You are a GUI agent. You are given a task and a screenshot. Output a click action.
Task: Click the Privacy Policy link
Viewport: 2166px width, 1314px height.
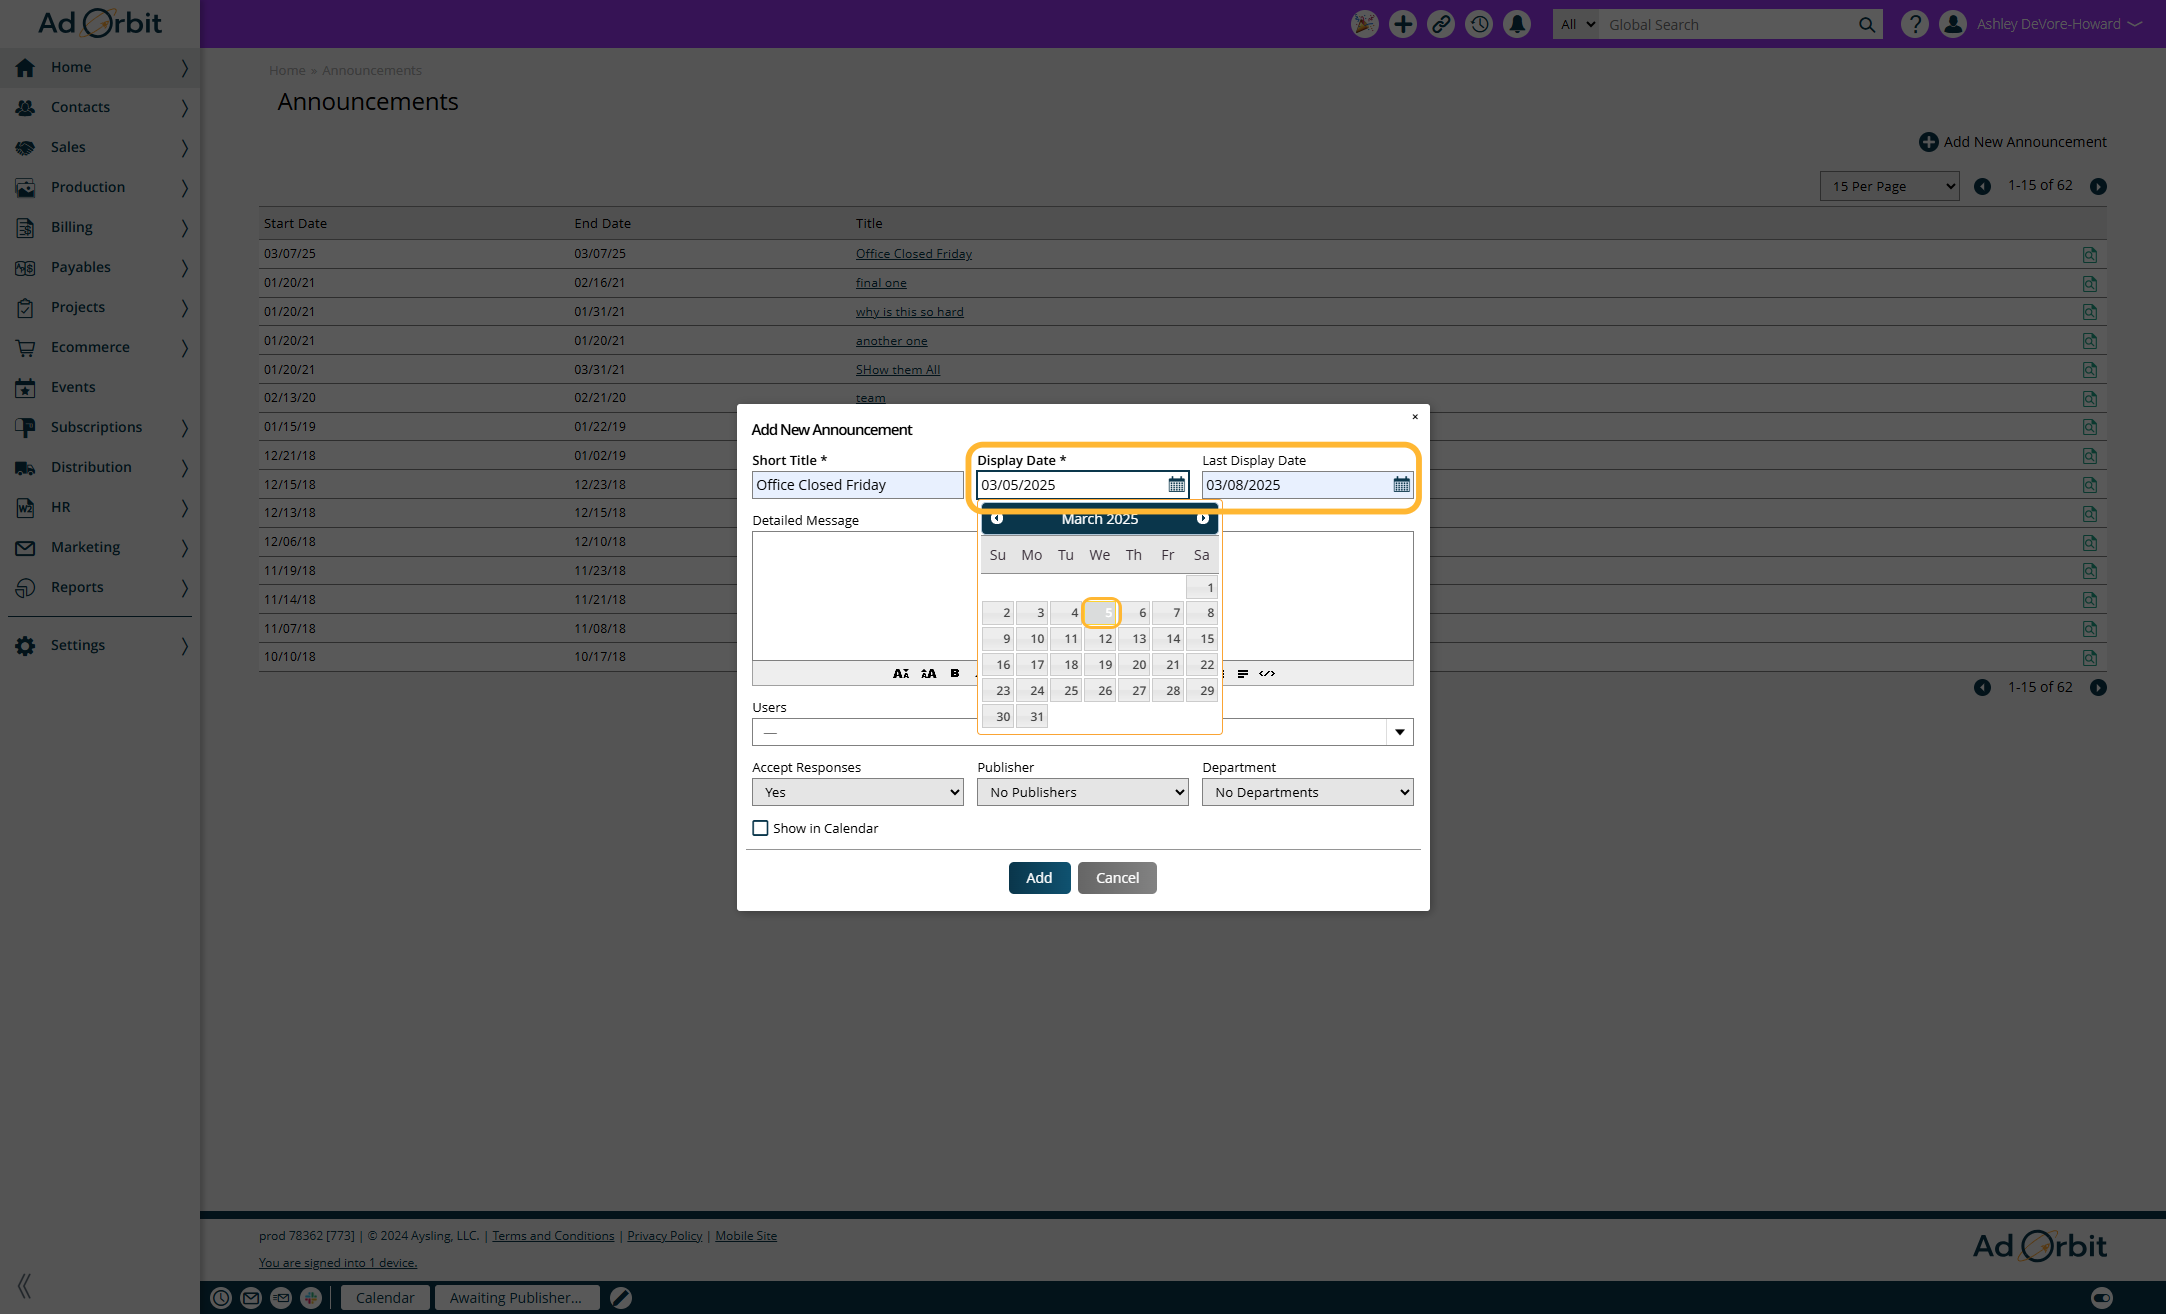pyautogui.click(x=664, y=1236)
